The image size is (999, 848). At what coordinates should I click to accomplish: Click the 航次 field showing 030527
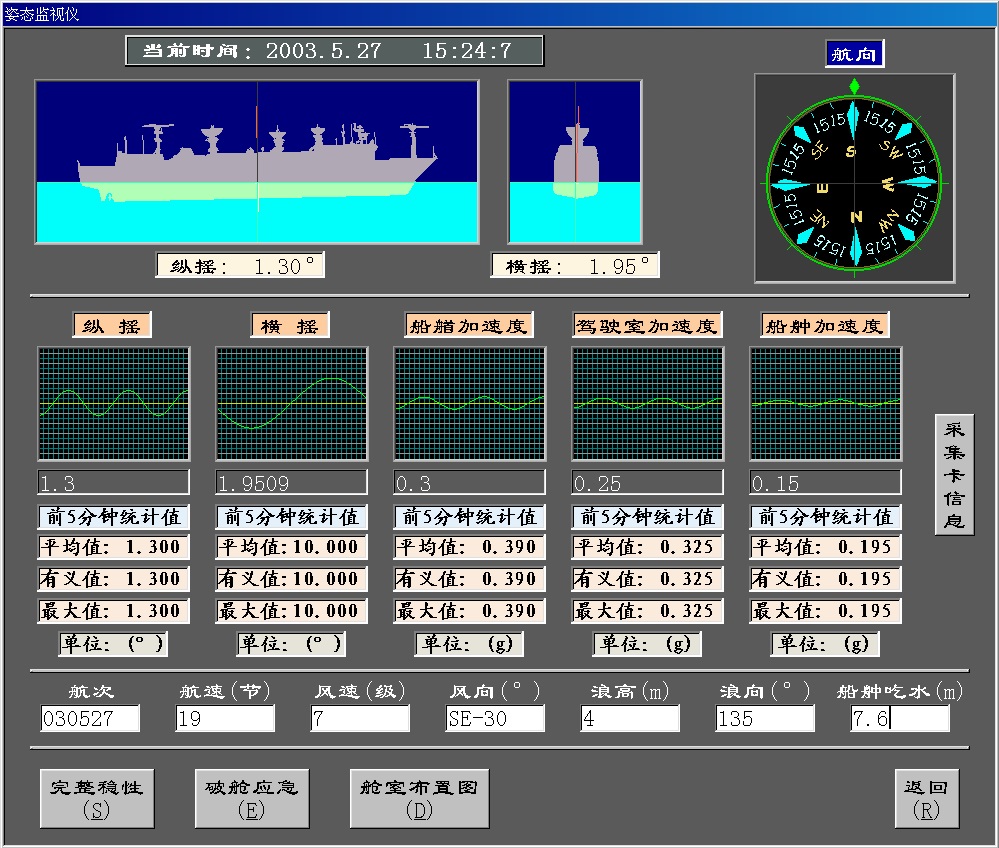click(x=90, y=718)
